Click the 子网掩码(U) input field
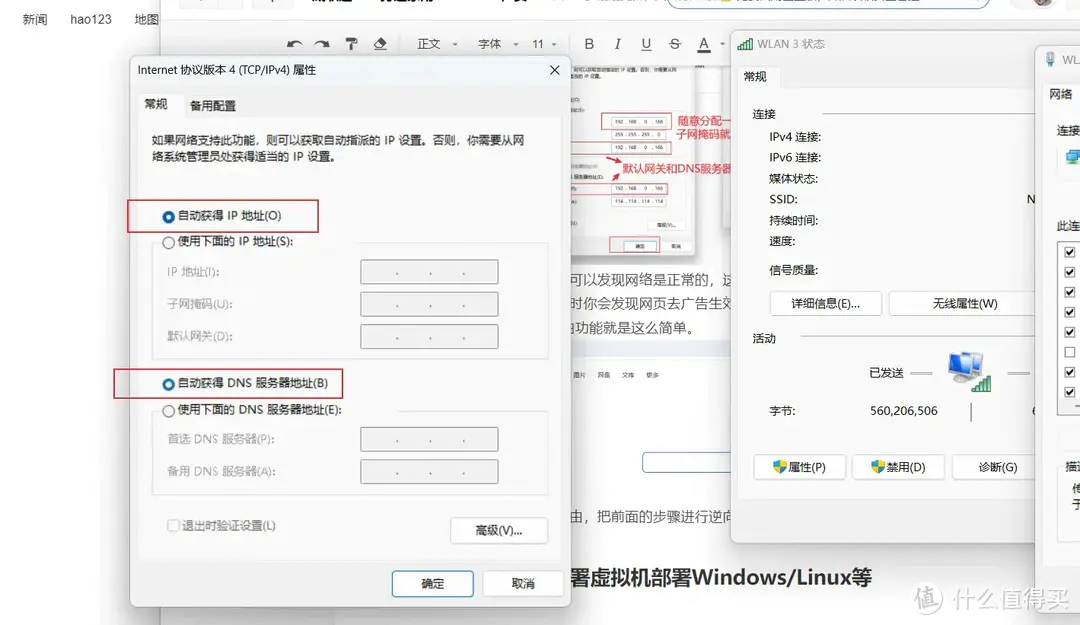This screenshot has height=625, width=1080. [429, 304]
